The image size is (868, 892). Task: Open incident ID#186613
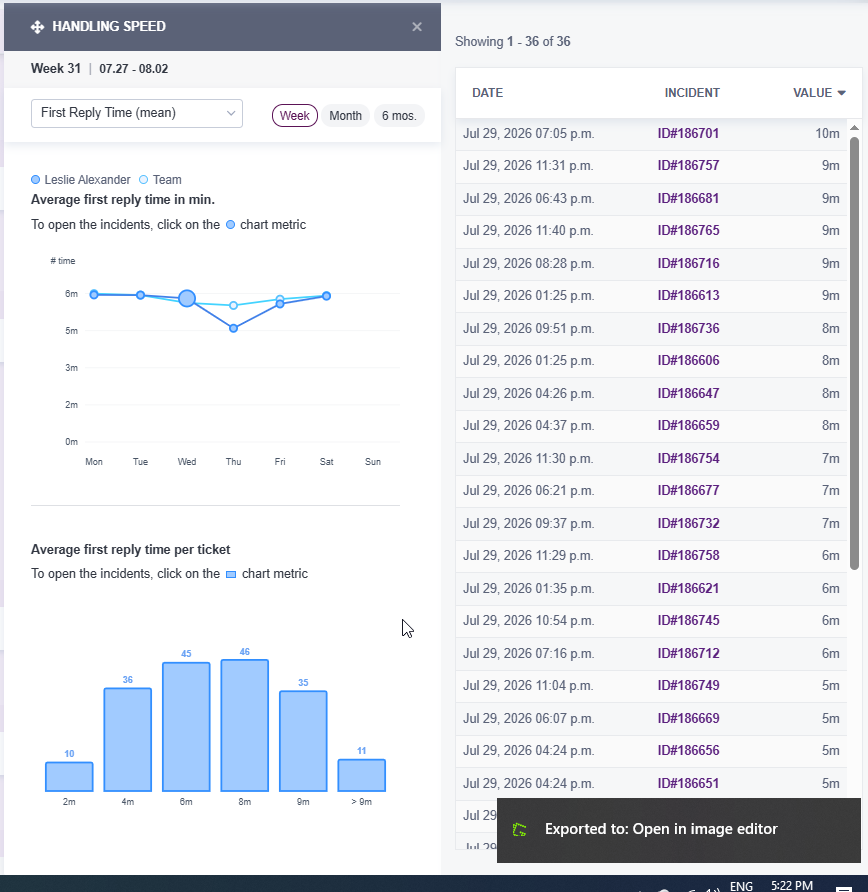(x=688, y=295)
